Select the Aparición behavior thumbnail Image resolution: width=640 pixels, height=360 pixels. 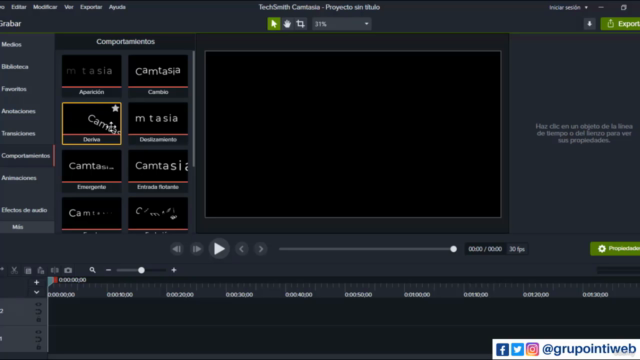91,76
